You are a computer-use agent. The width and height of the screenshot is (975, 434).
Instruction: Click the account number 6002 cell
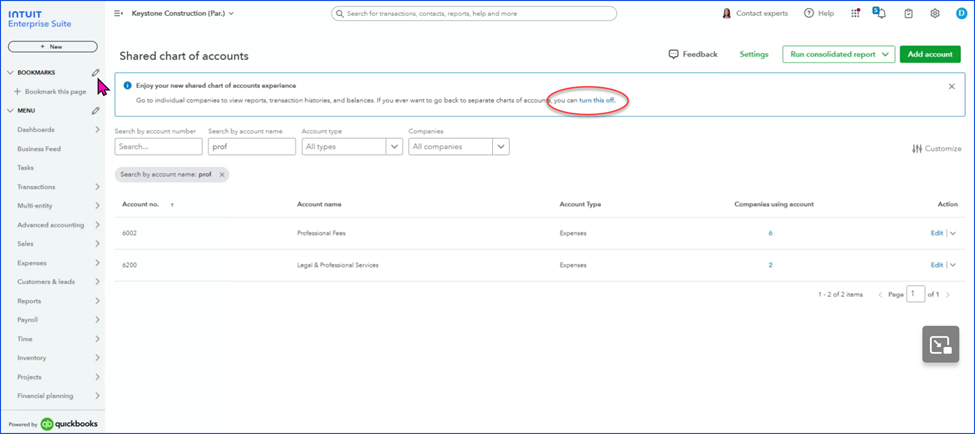pyautogui.click(x=129, y=233)
